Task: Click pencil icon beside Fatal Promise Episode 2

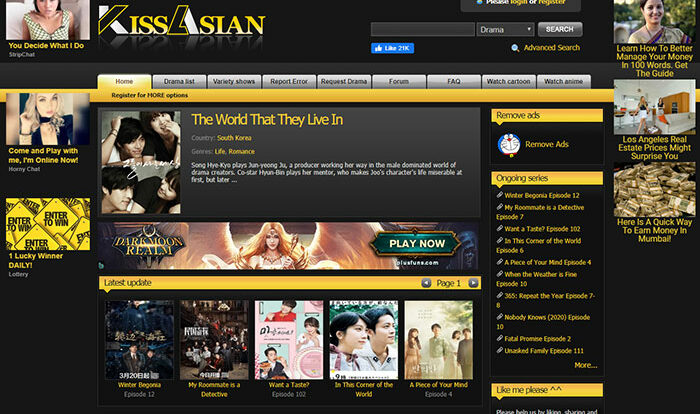Action: (x=500, y=339)
